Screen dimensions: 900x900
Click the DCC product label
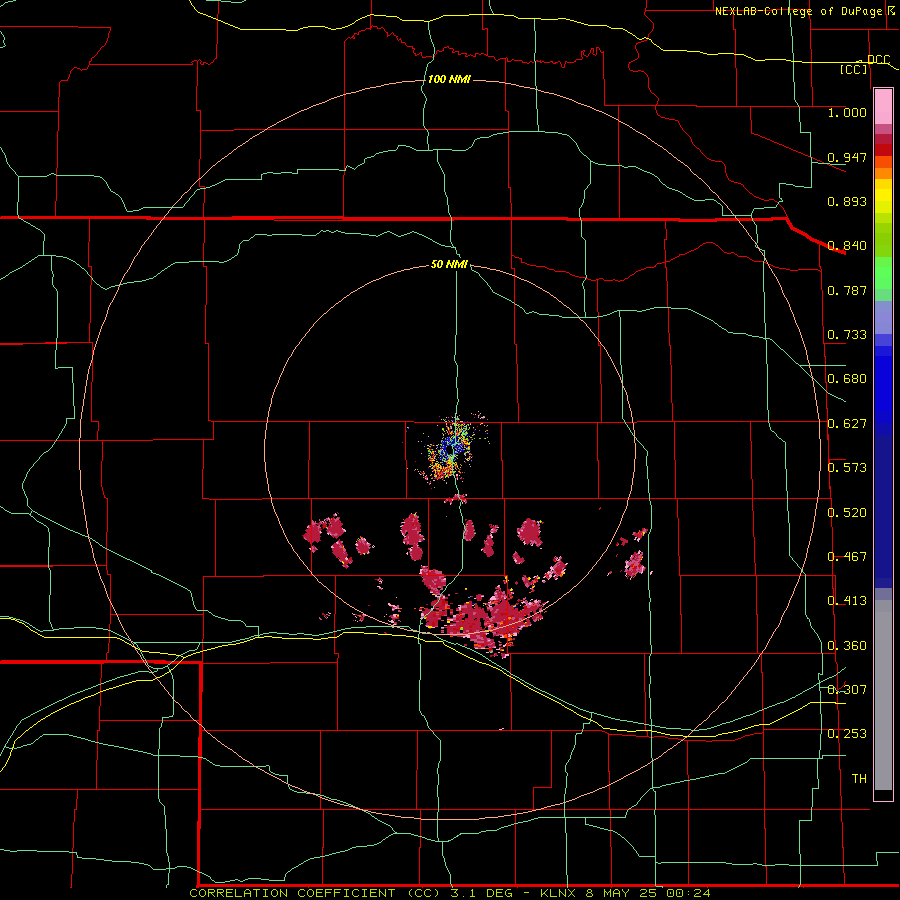pyautogui.click(x=878, y=60)
